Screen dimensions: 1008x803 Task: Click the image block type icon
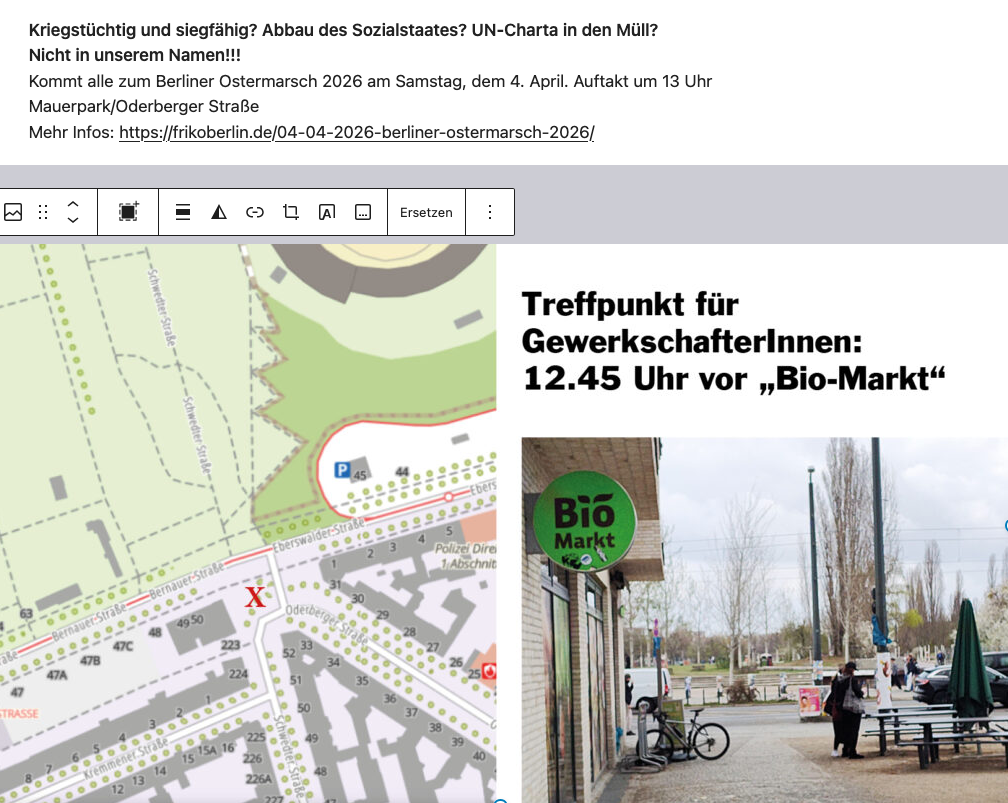pyautogui.click(x=13, y=212)
